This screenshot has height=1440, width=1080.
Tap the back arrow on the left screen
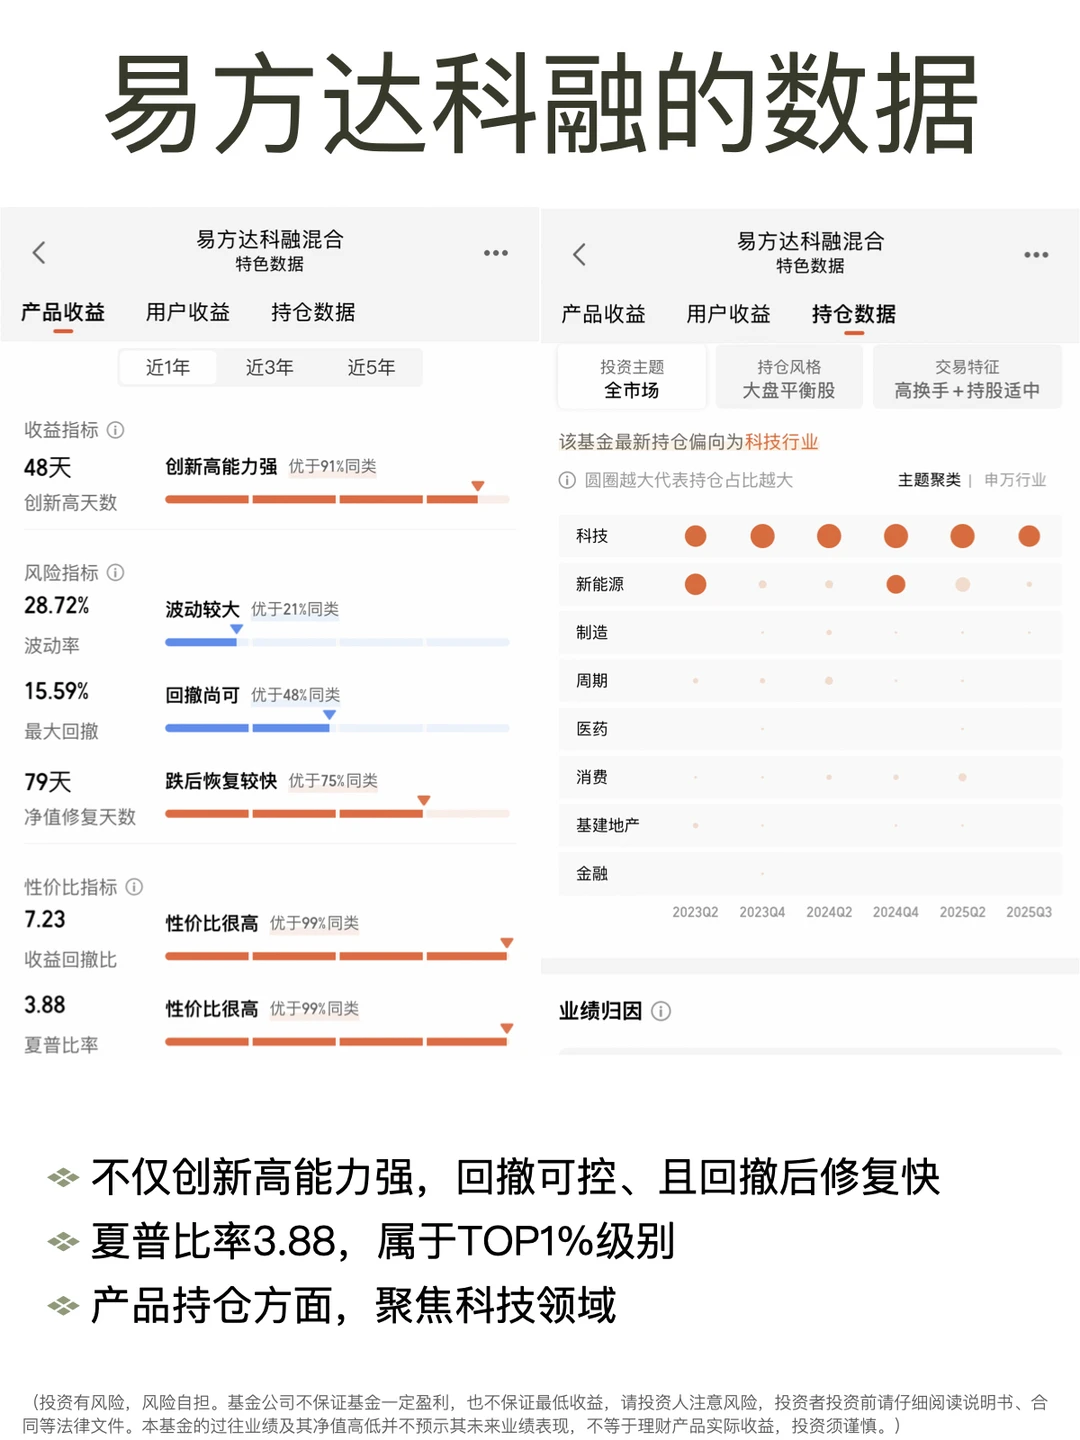(39, 253)
